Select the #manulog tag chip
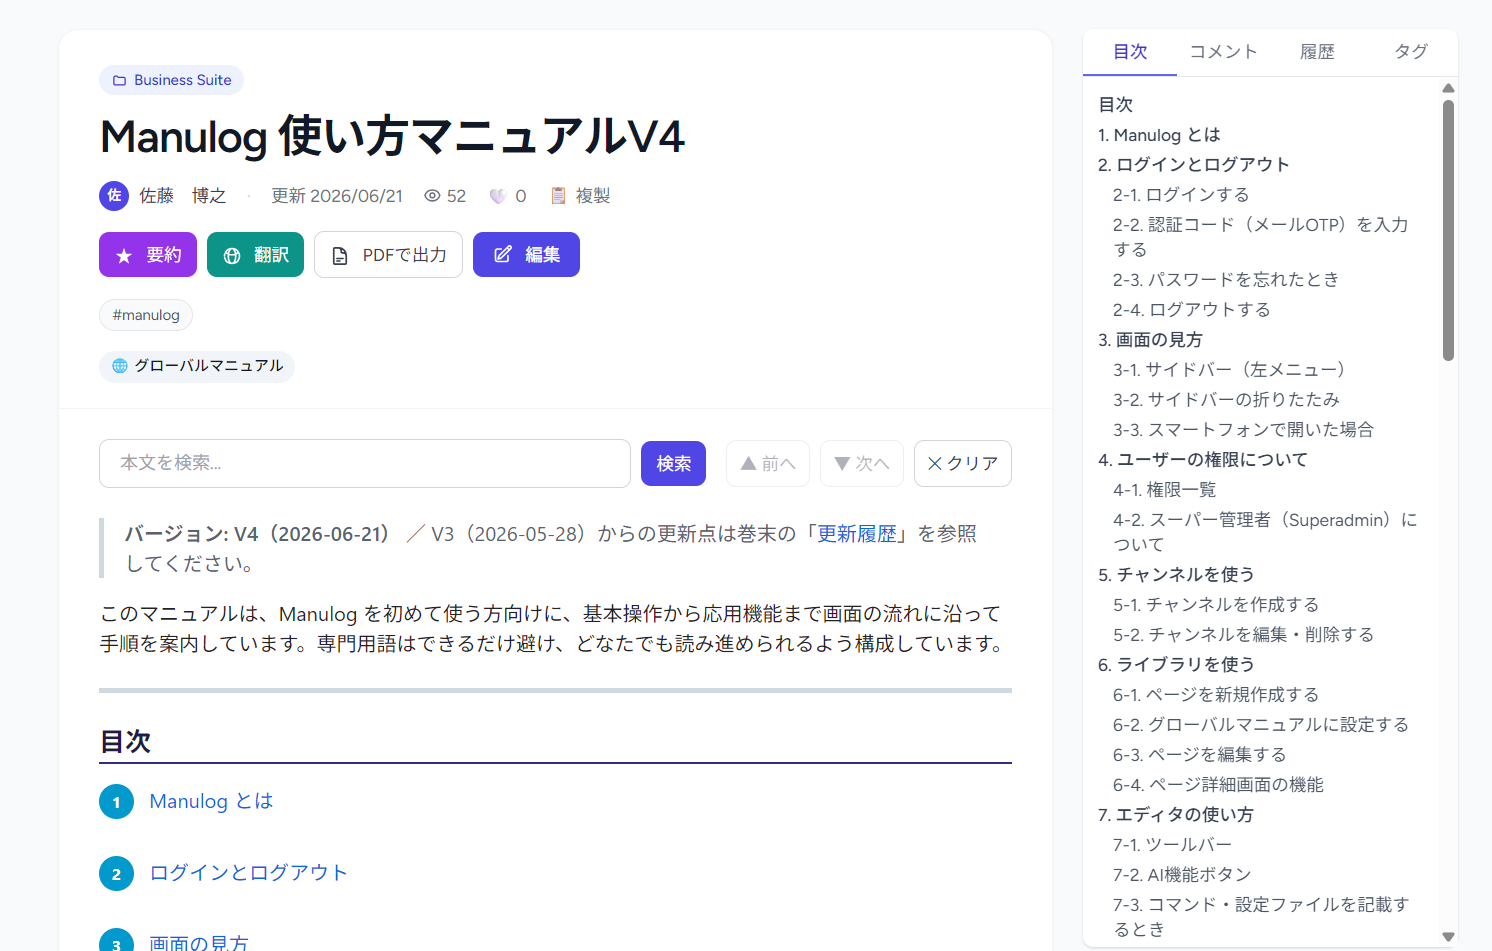This screenshot has width=1492, height=951. 146,315
